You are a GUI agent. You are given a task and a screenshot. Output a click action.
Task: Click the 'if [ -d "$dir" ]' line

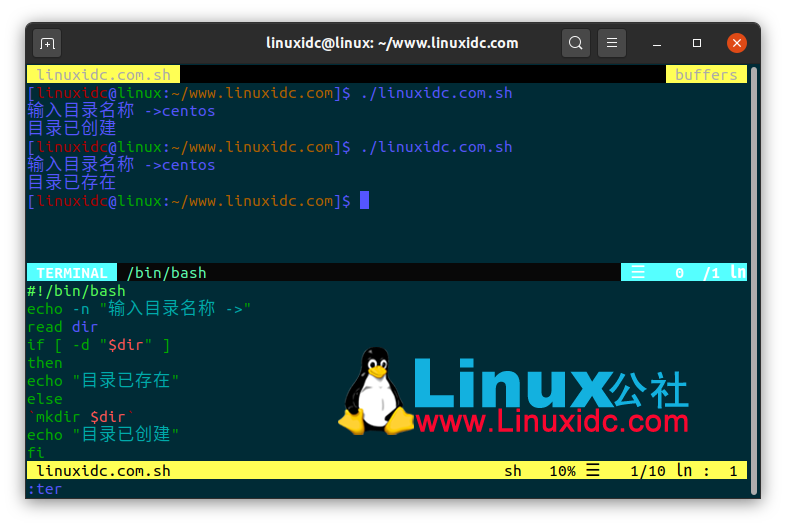(98, 345)
